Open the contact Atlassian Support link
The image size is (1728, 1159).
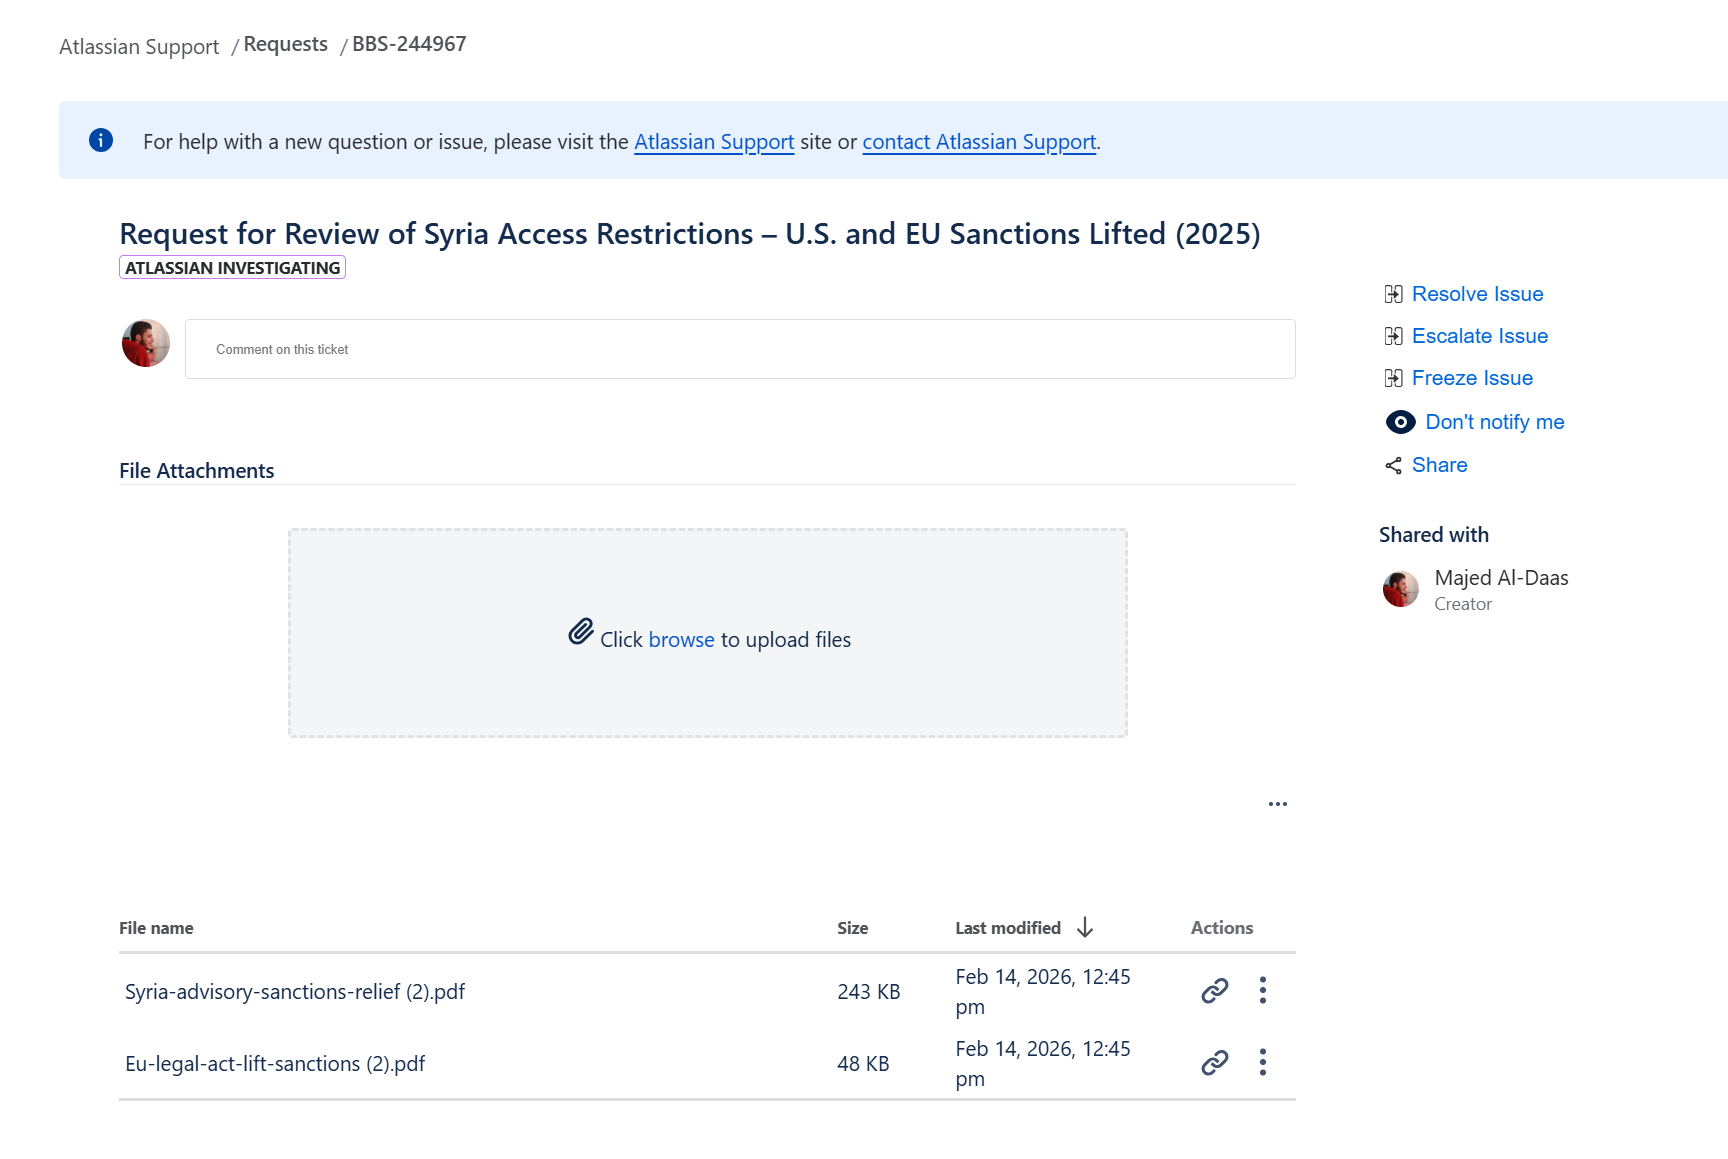coord(978,142)
